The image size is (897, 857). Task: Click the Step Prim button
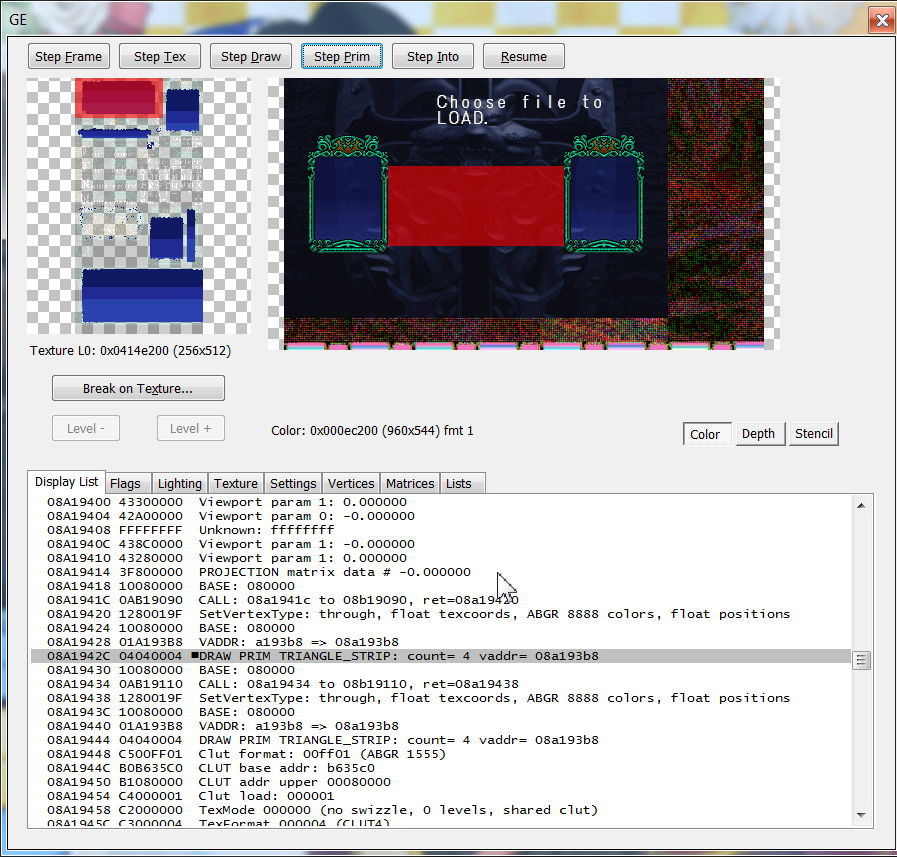pyautogui.click(x=342, y=56)
